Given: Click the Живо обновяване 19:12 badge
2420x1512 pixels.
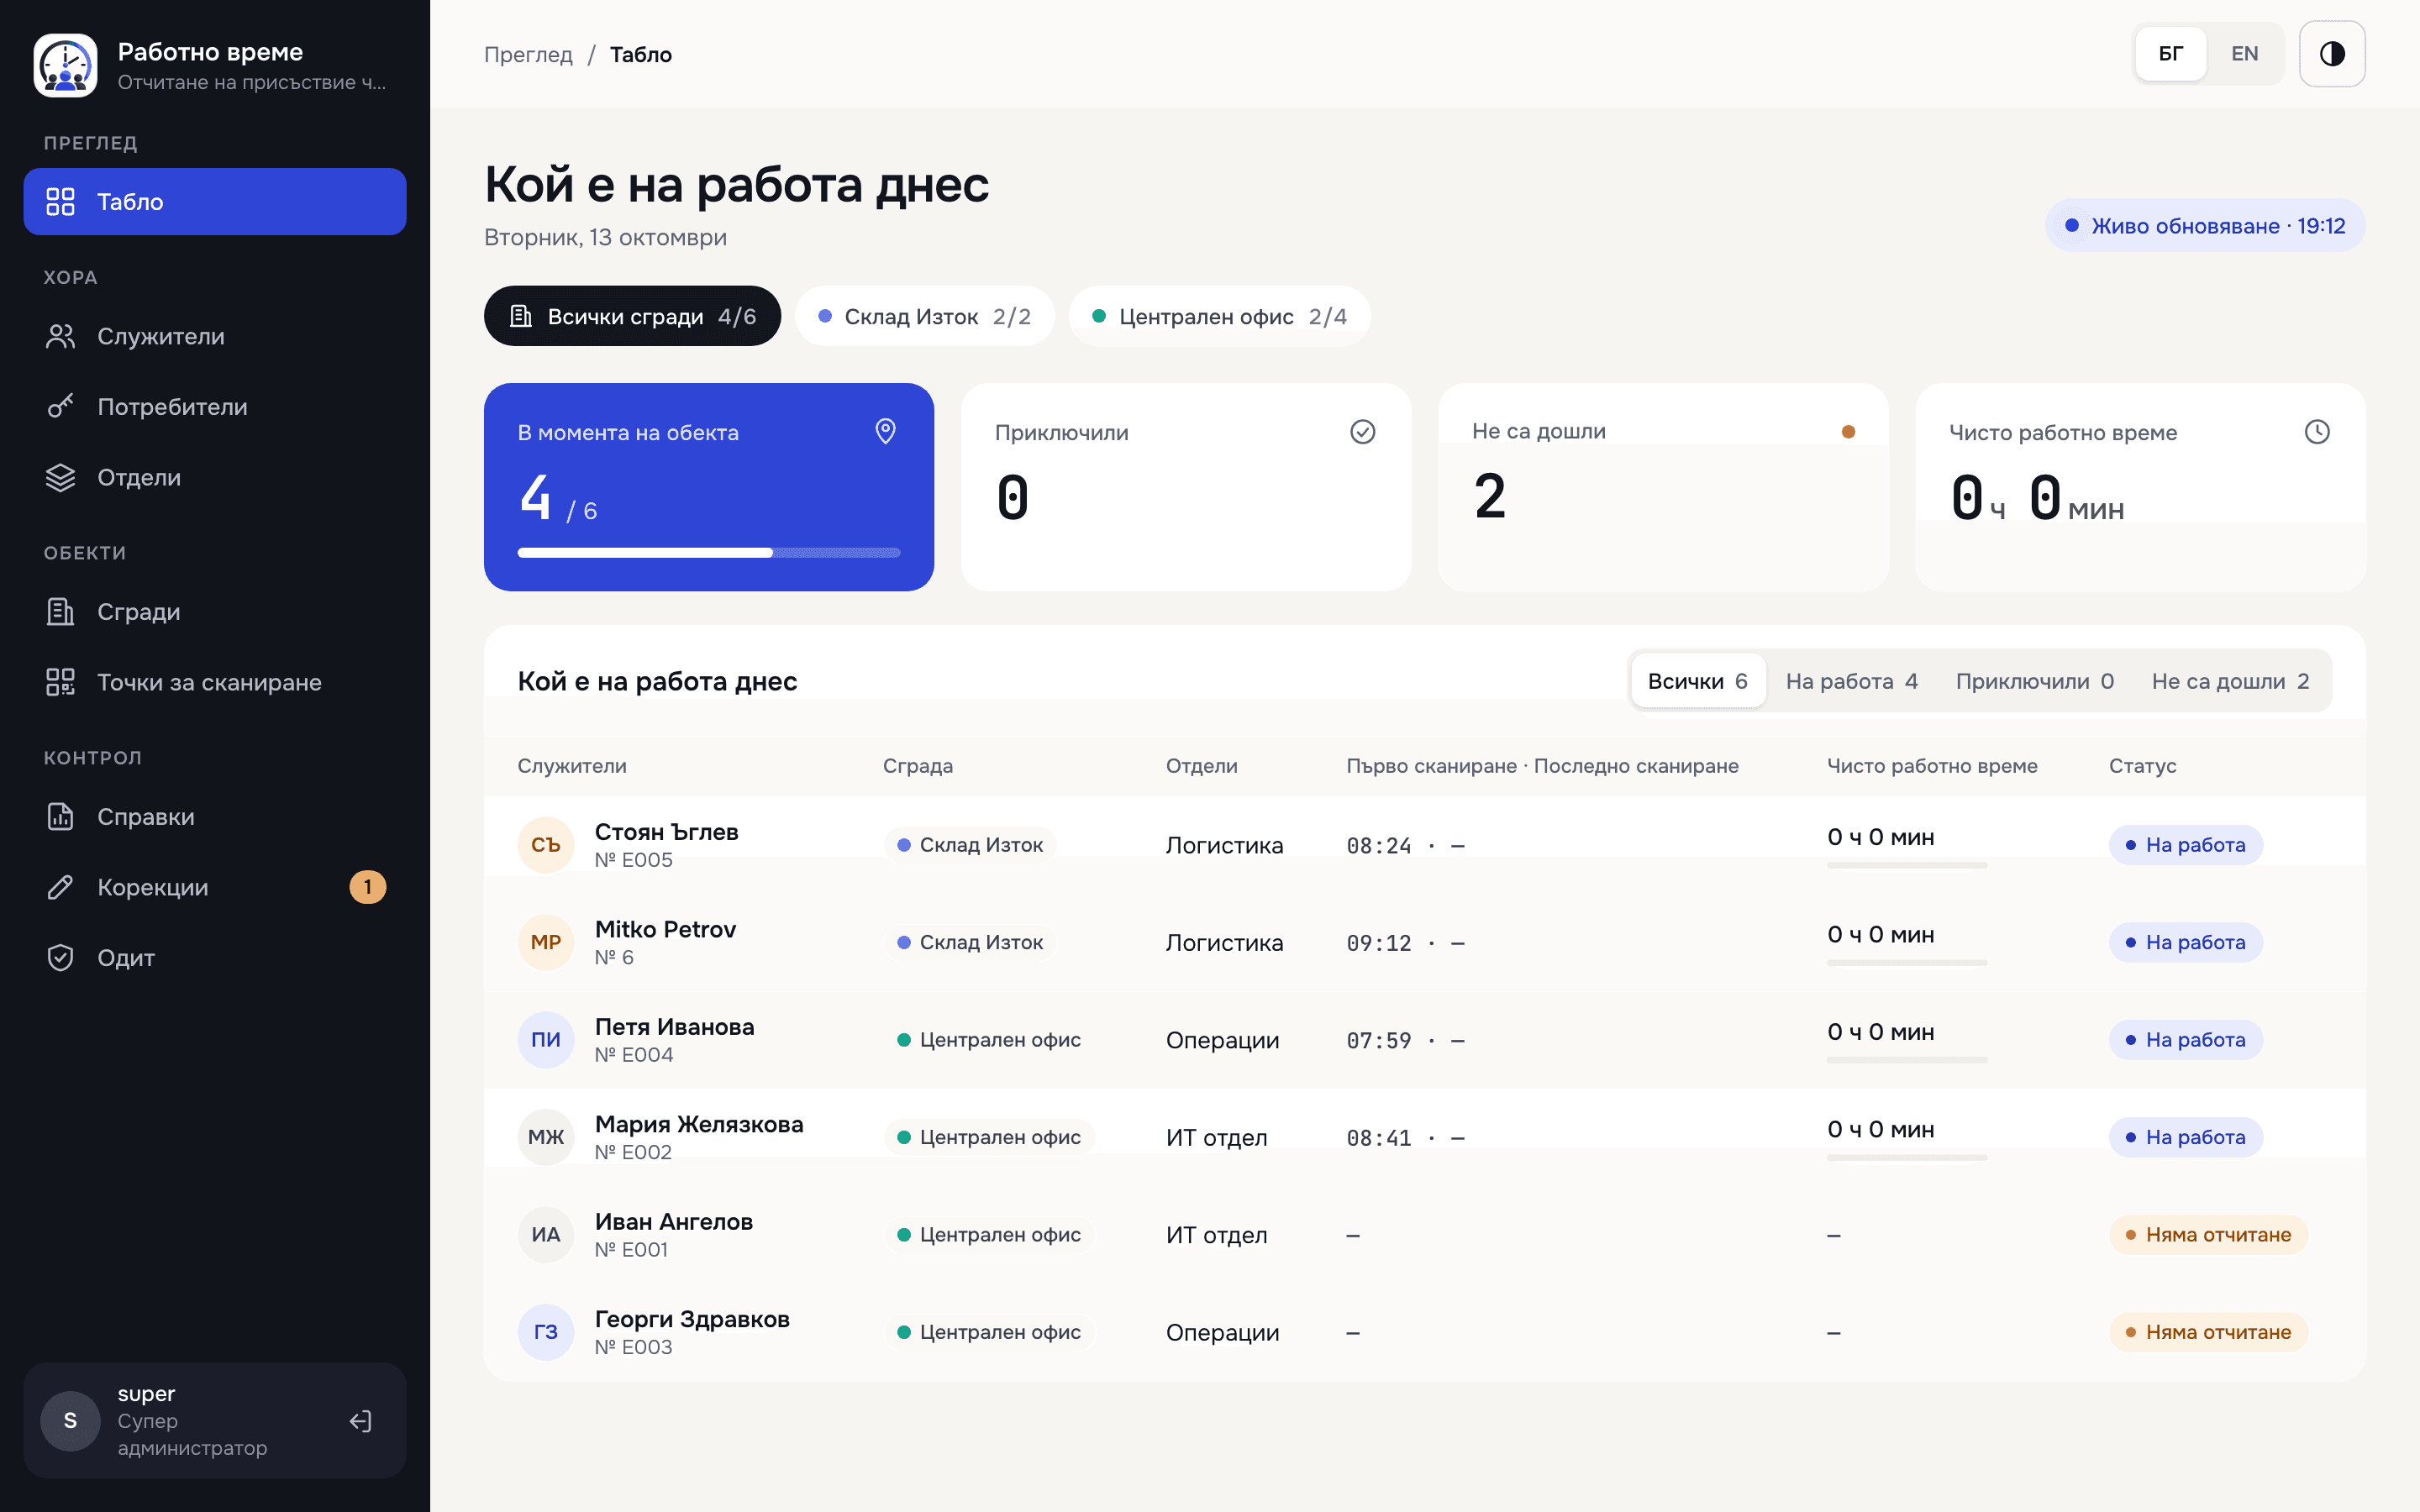Looking at the screenshot, I should (x=2205, y=226).
